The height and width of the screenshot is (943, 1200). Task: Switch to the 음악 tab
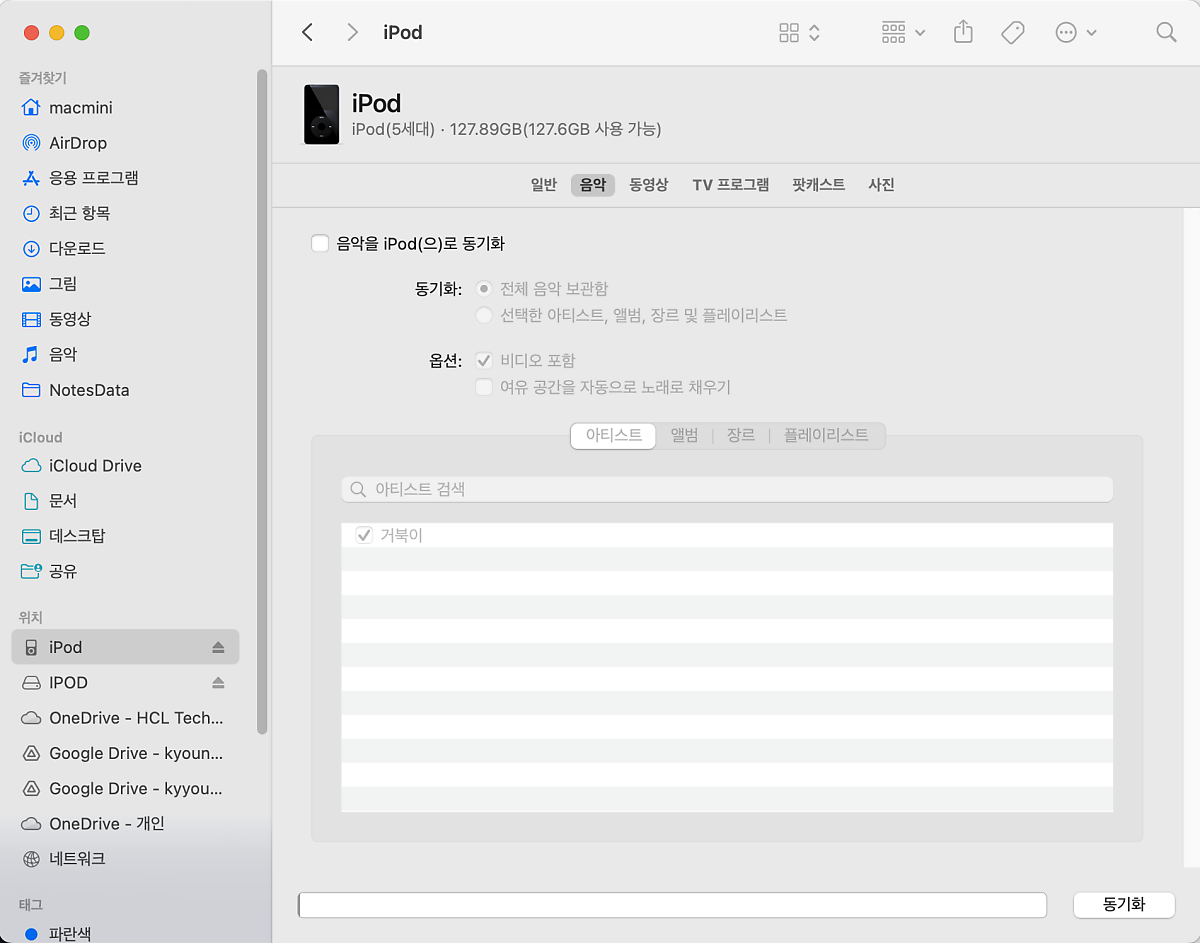pyautogui.click(x=593, y=185)
